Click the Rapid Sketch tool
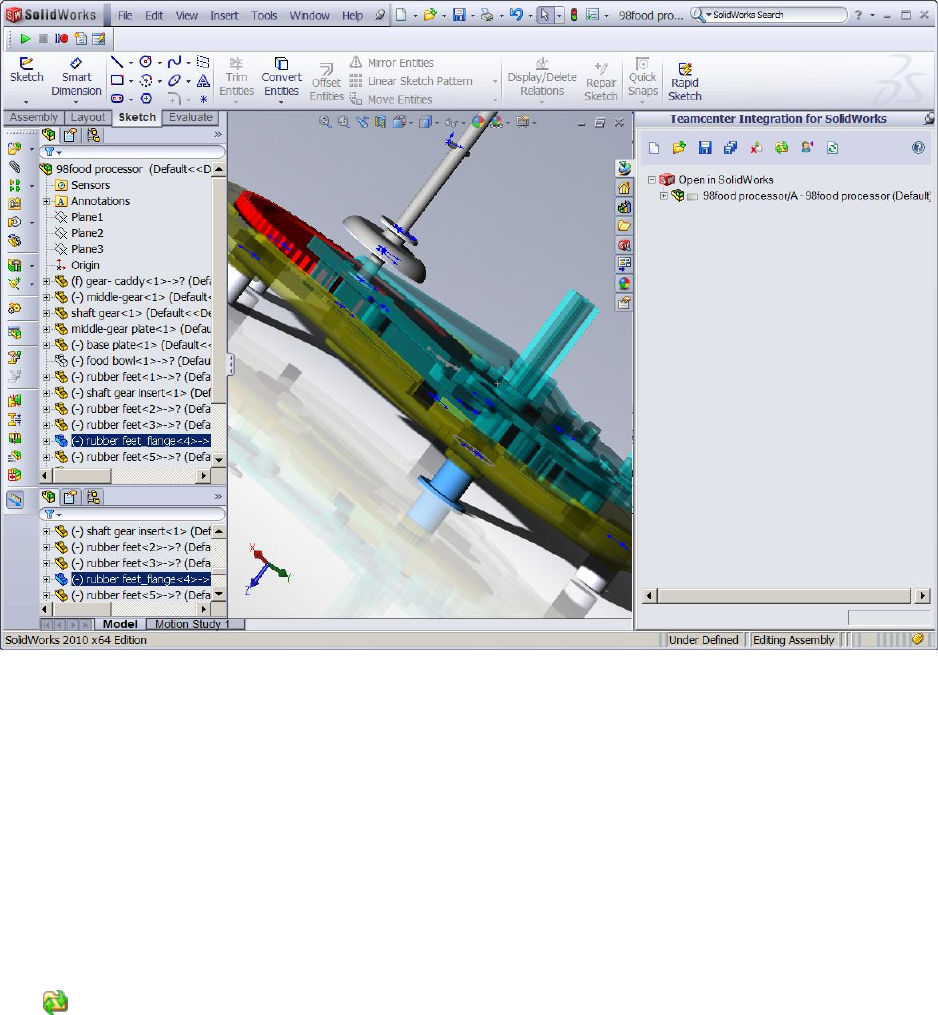Viewport: 938px width, 1015px height. 685,82
